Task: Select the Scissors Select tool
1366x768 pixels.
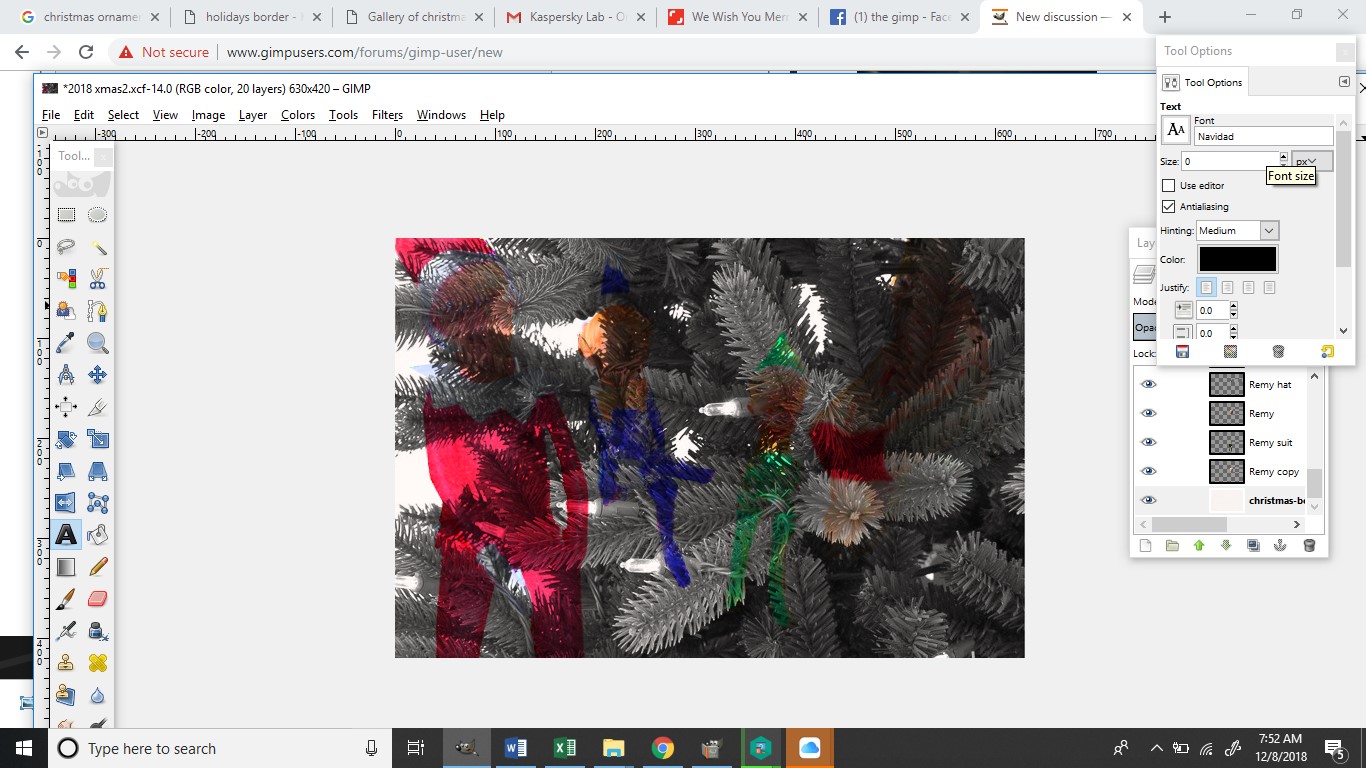Action: pos(97,279)
